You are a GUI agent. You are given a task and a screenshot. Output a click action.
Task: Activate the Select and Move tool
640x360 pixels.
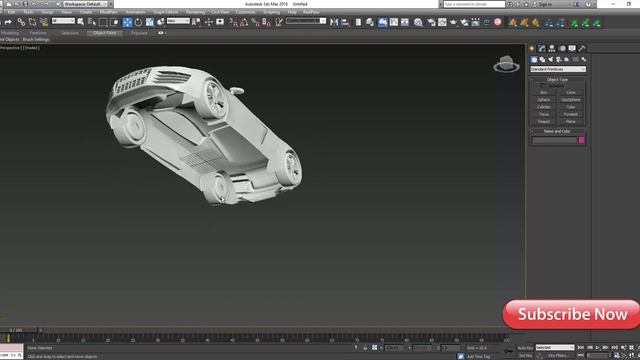tap(127, 22)
